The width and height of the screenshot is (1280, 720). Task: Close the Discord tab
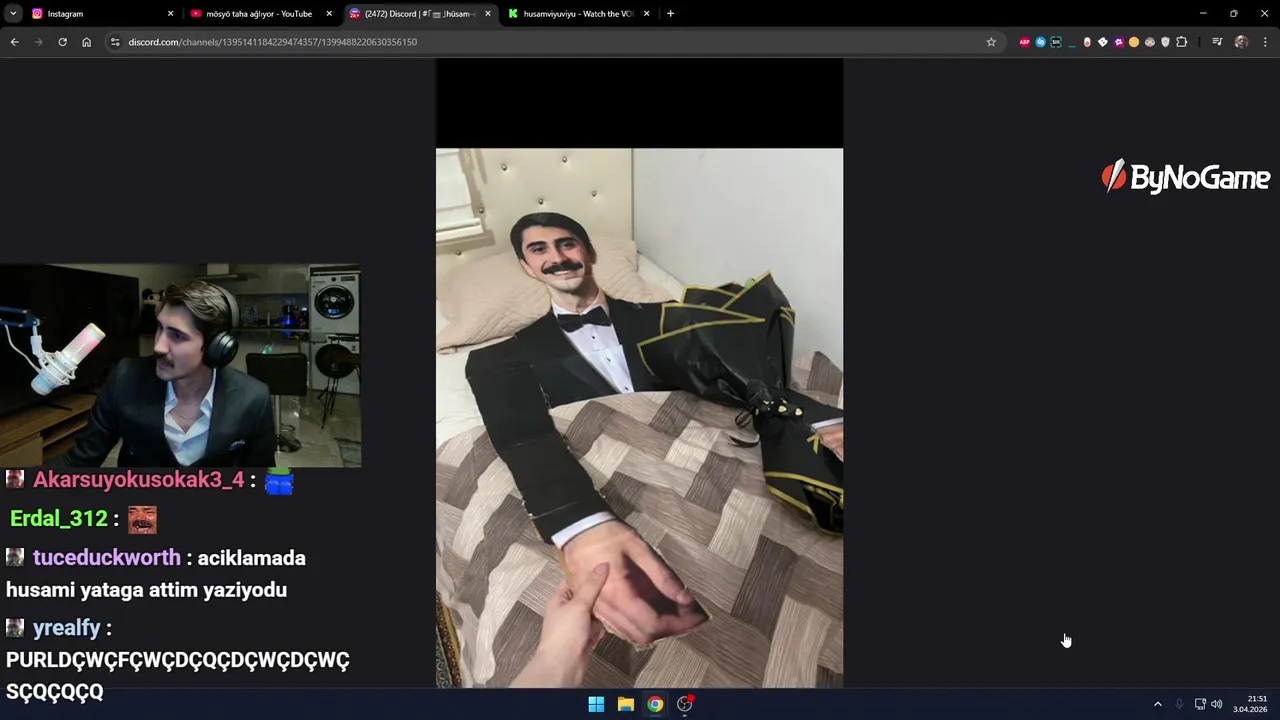tap(488, 14)
